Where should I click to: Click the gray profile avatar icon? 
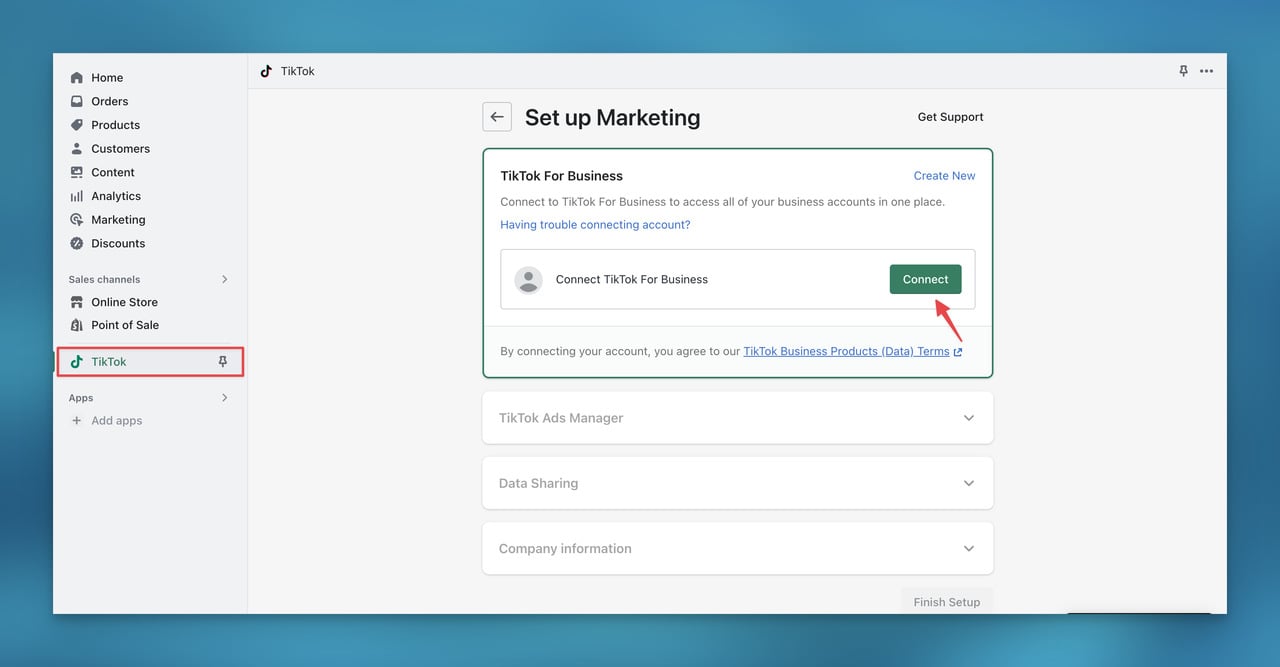click(528, 279)
